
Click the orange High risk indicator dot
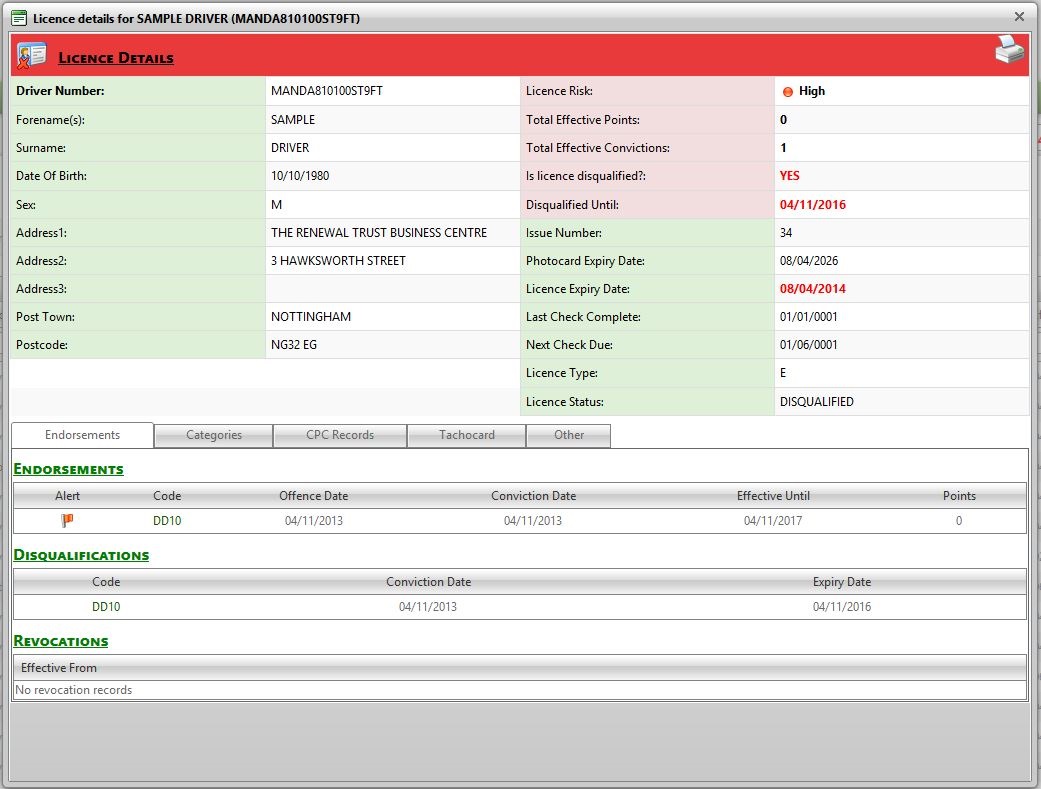coord(787,92)
